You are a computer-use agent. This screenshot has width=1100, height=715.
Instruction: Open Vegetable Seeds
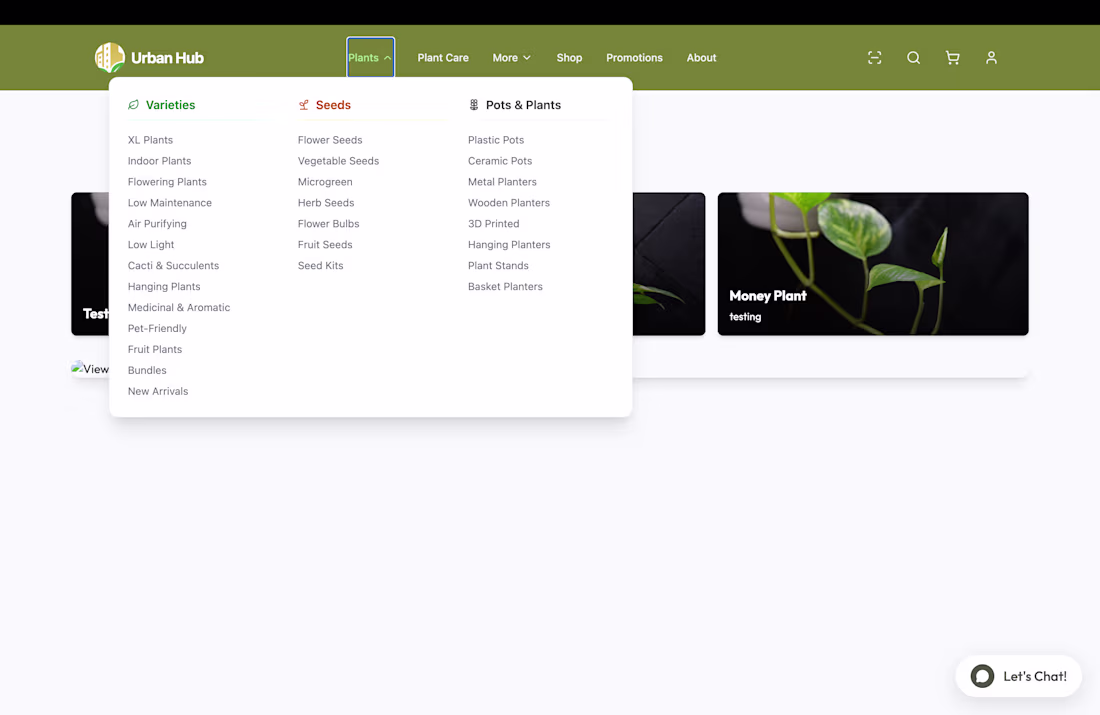point(338,161)
